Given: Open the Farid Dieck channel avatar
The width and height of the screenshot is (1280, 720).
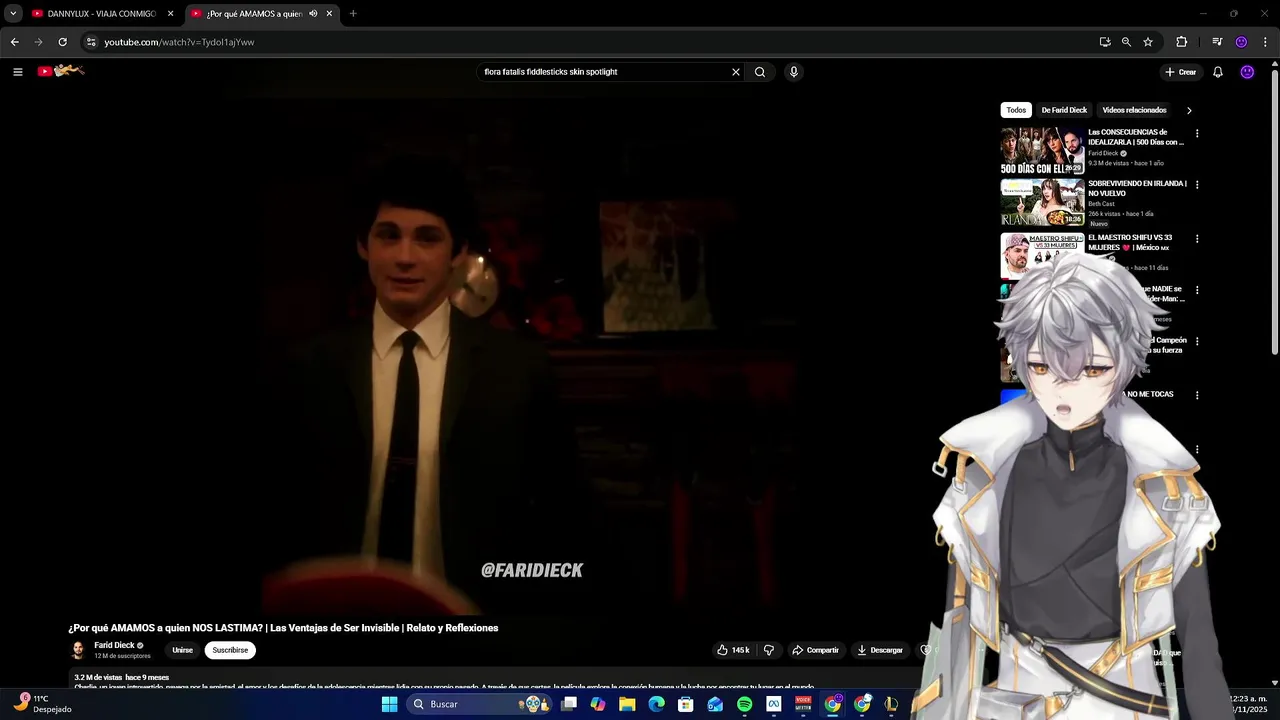Looking at the screenshot, I should (78, 650).
